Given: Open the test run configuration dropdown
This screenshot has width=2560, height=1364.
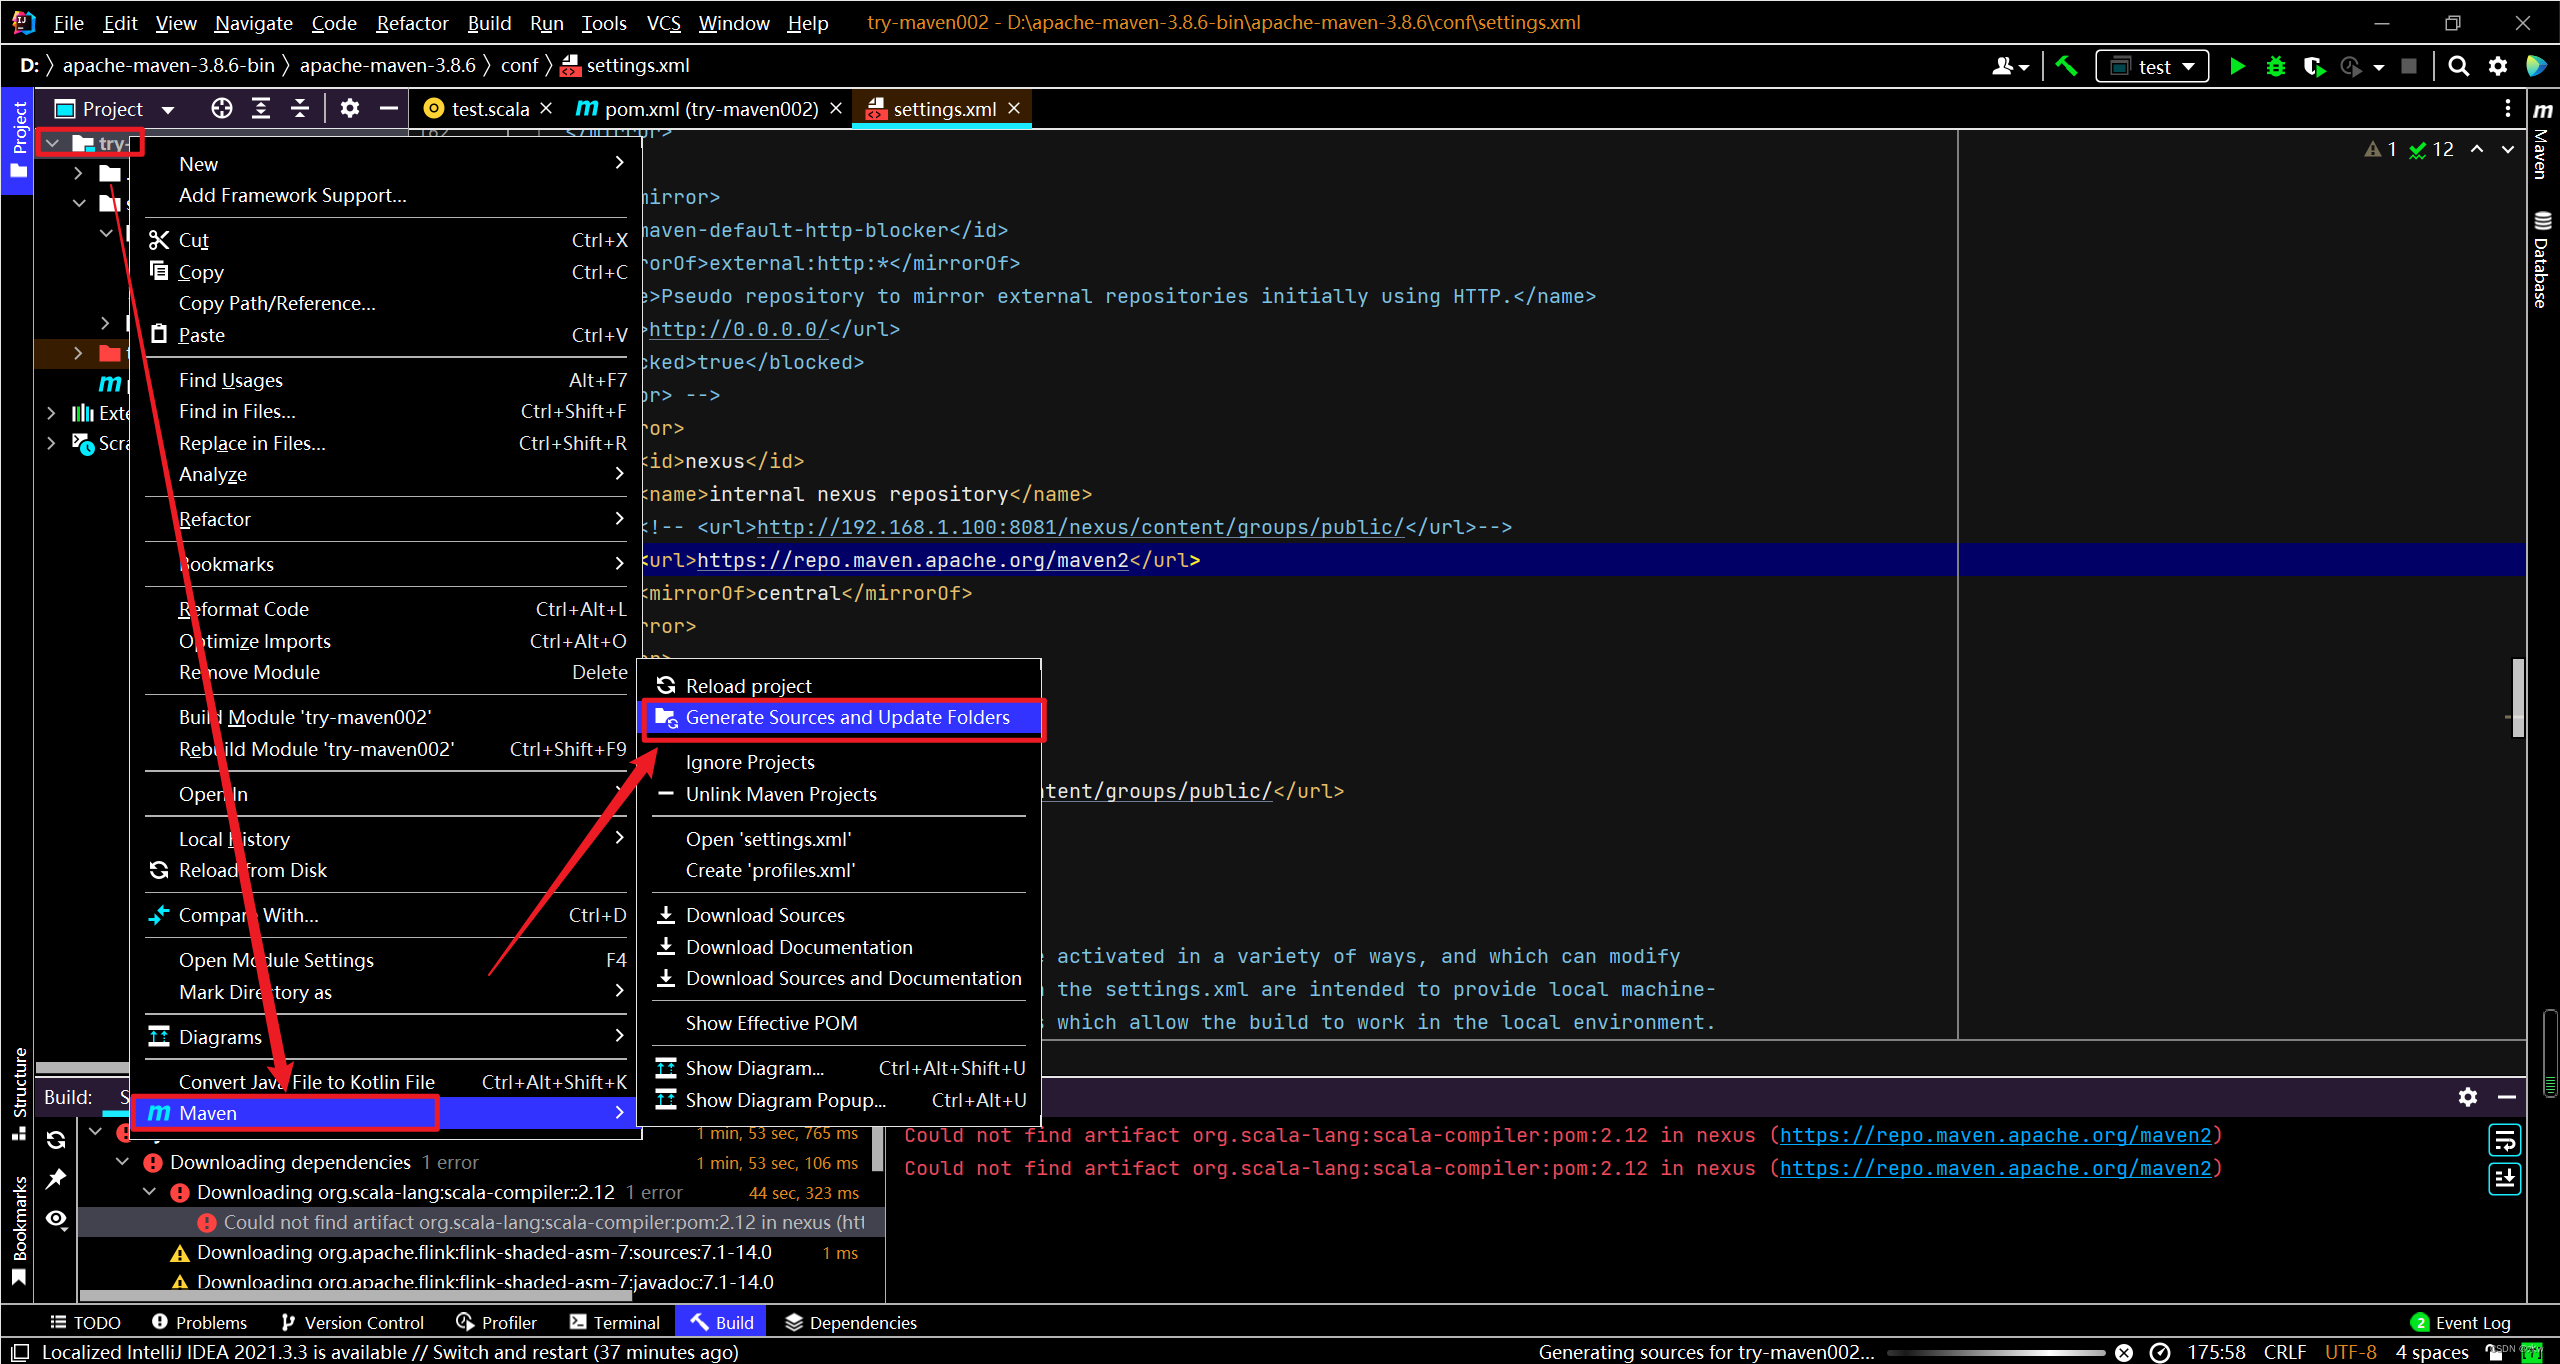Looking at the screenshot, I should (2152, 66).
